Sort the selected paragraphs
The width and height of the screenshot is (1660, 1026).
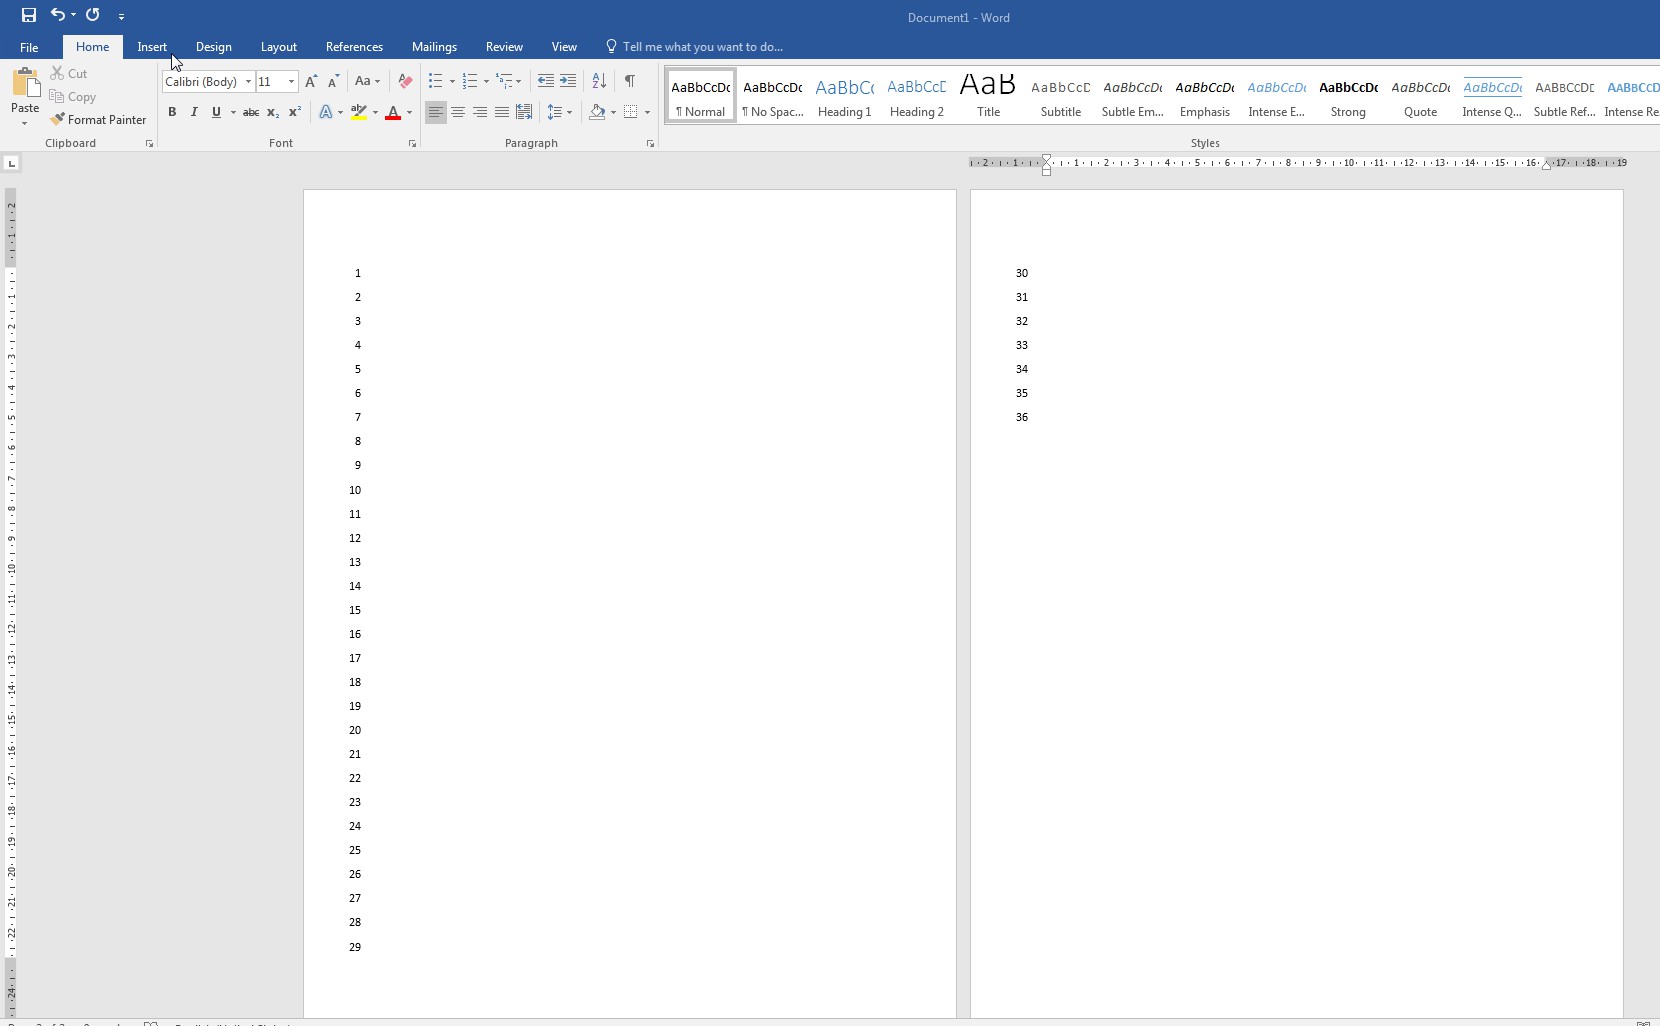pos(599,82)
